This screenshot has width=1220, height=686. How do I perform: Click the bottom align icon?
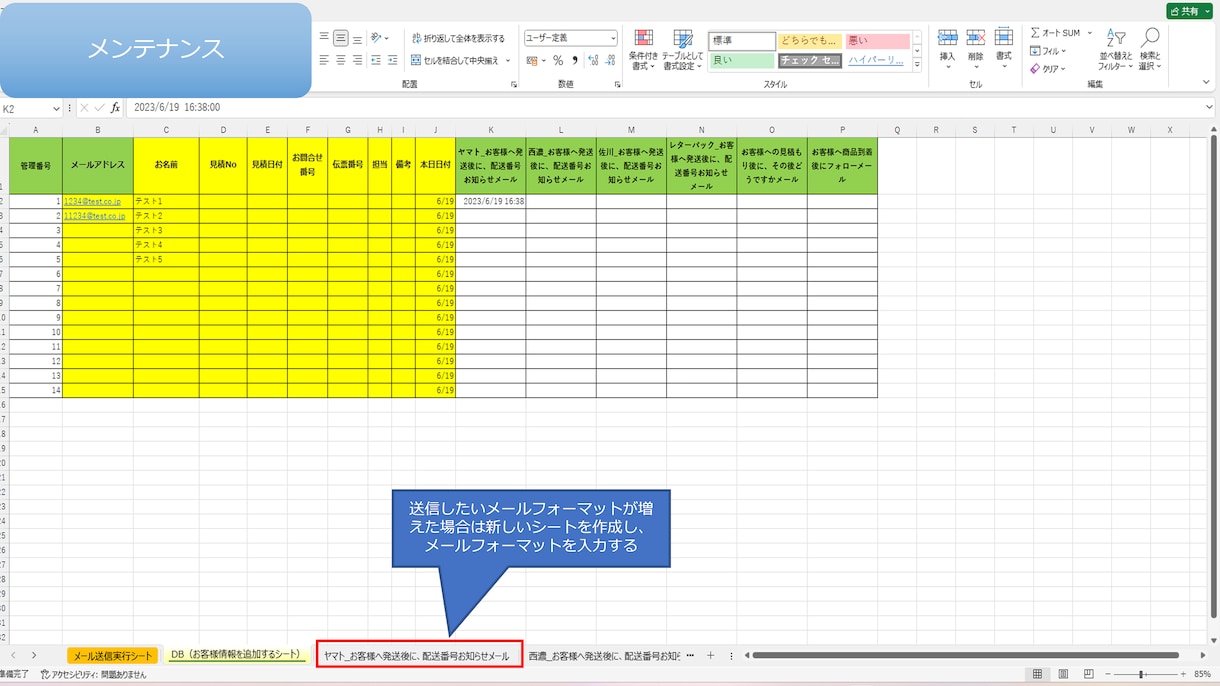357,38
